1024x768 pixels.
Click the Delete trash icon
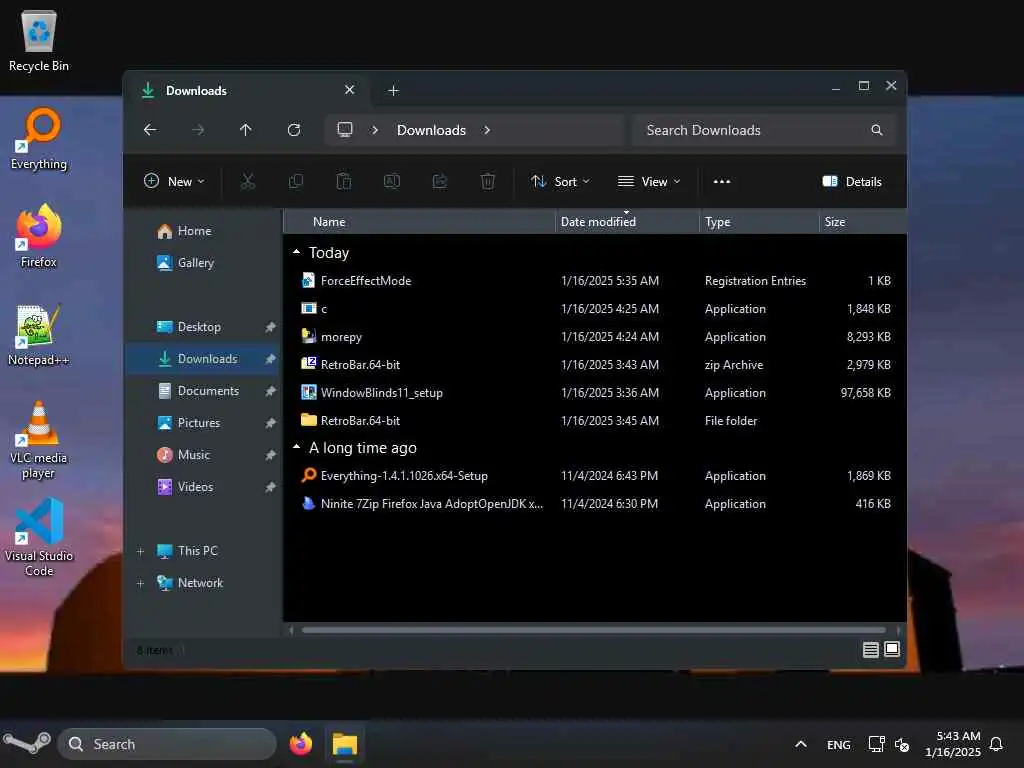click(x=488, y=182)
